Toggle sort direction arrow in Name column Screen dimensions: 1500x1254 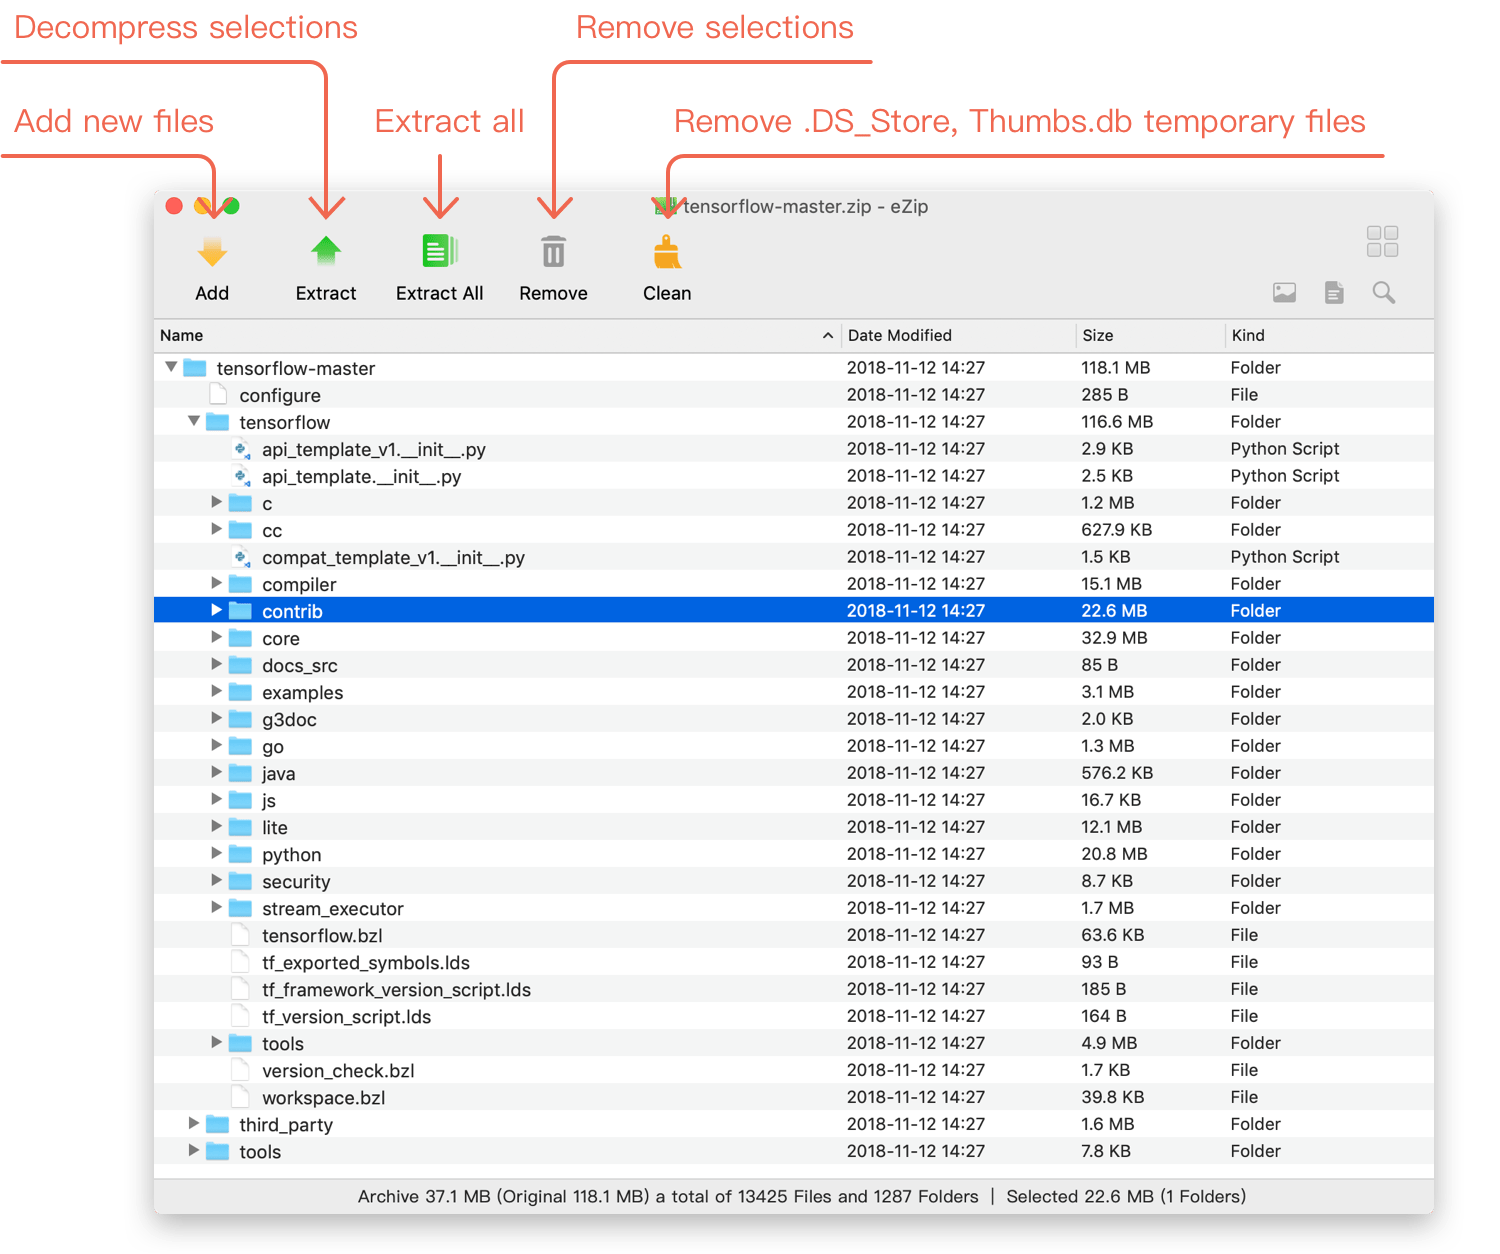[827, 336]
